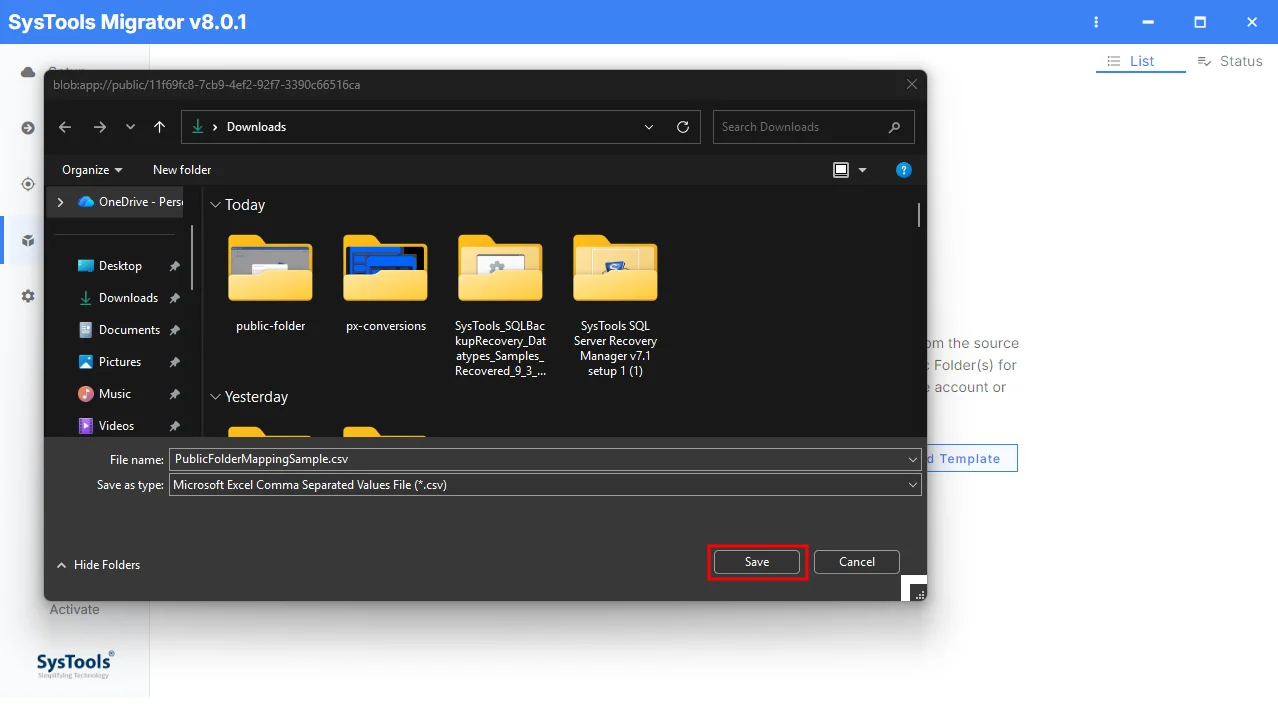Close the save dialog with X
The width and height of the screenshot is (1278, 715).
point(911,85)
